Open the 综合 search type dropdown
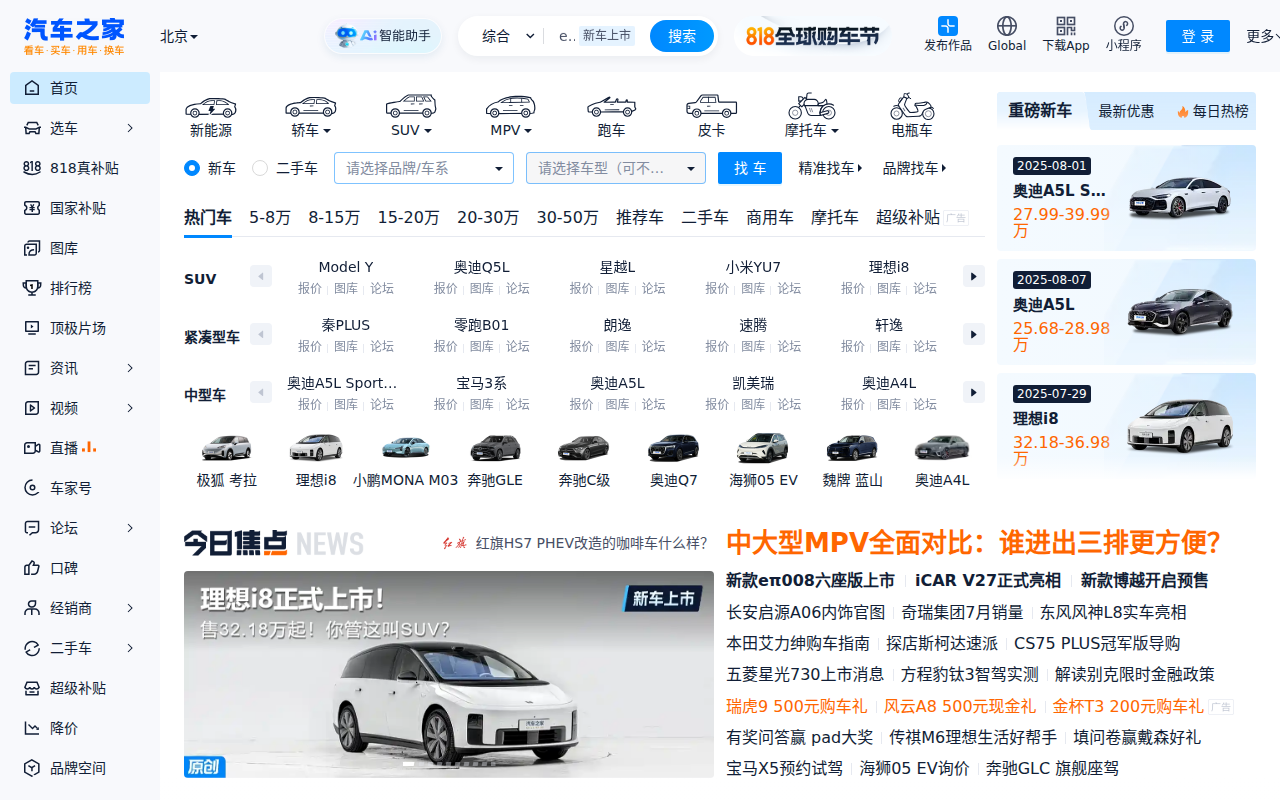The image size is (1280, 800). (x=508, y=36)
